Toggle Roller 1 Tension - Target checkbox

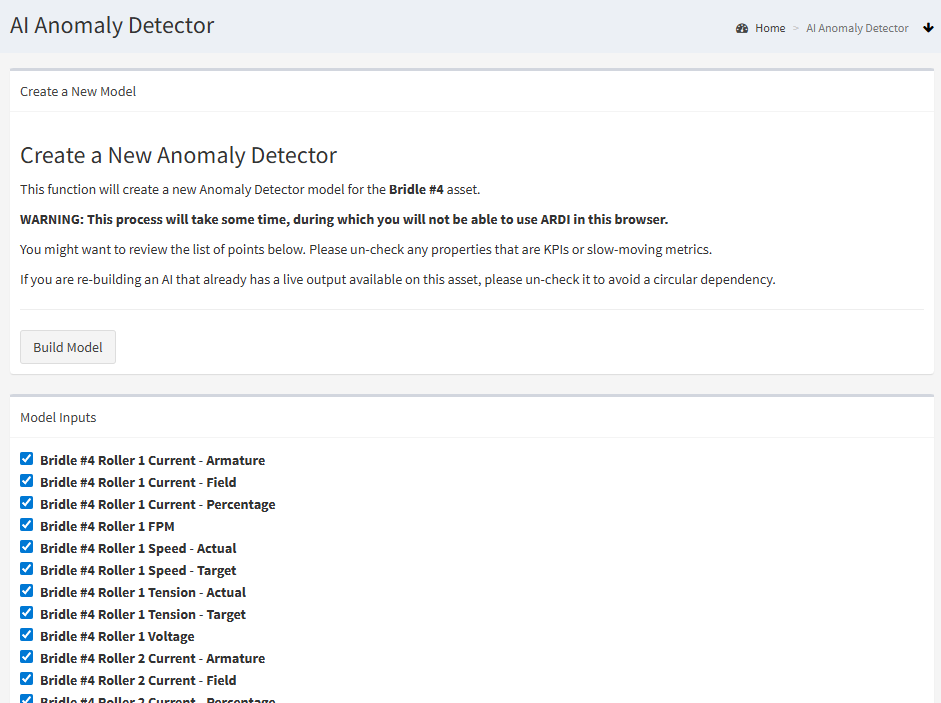point(27,613)
